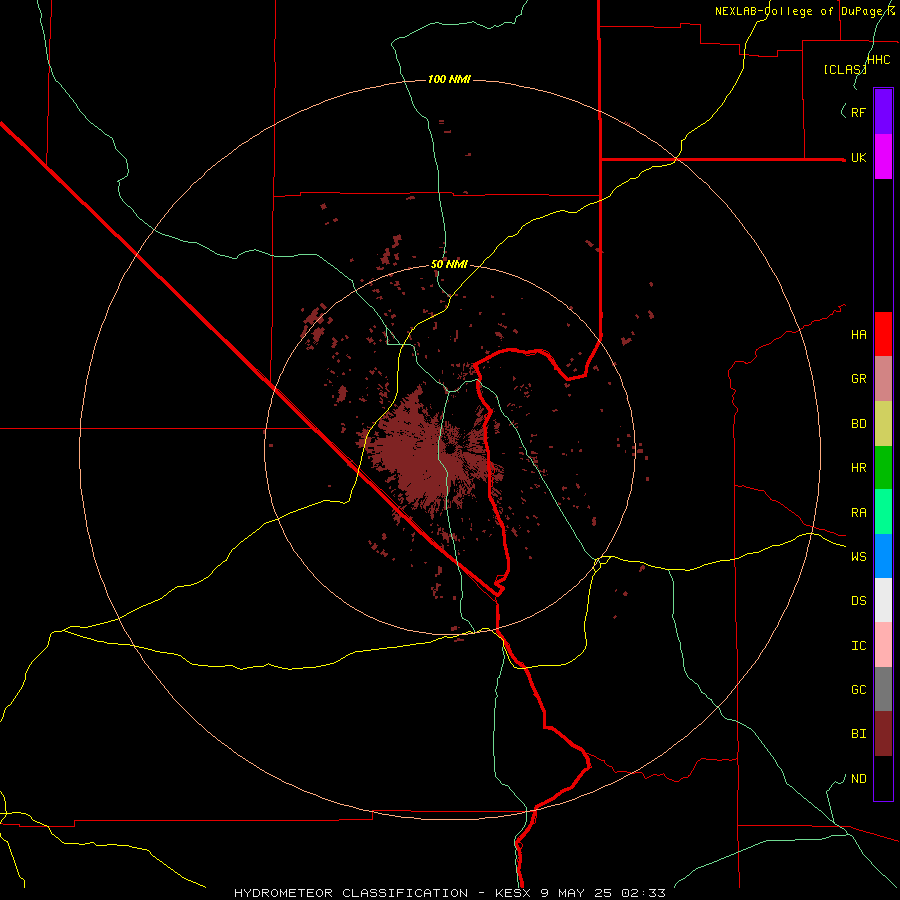Click the blue WS legend color swatch
The image size is (900, 900).
[883, 556]
